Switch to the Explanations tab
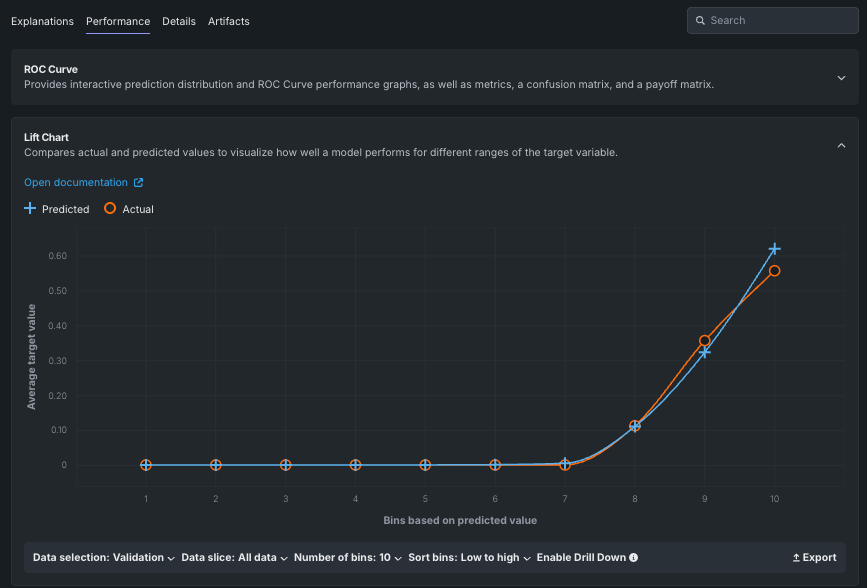This screenshot has width=867, height=588. [42, 21]
